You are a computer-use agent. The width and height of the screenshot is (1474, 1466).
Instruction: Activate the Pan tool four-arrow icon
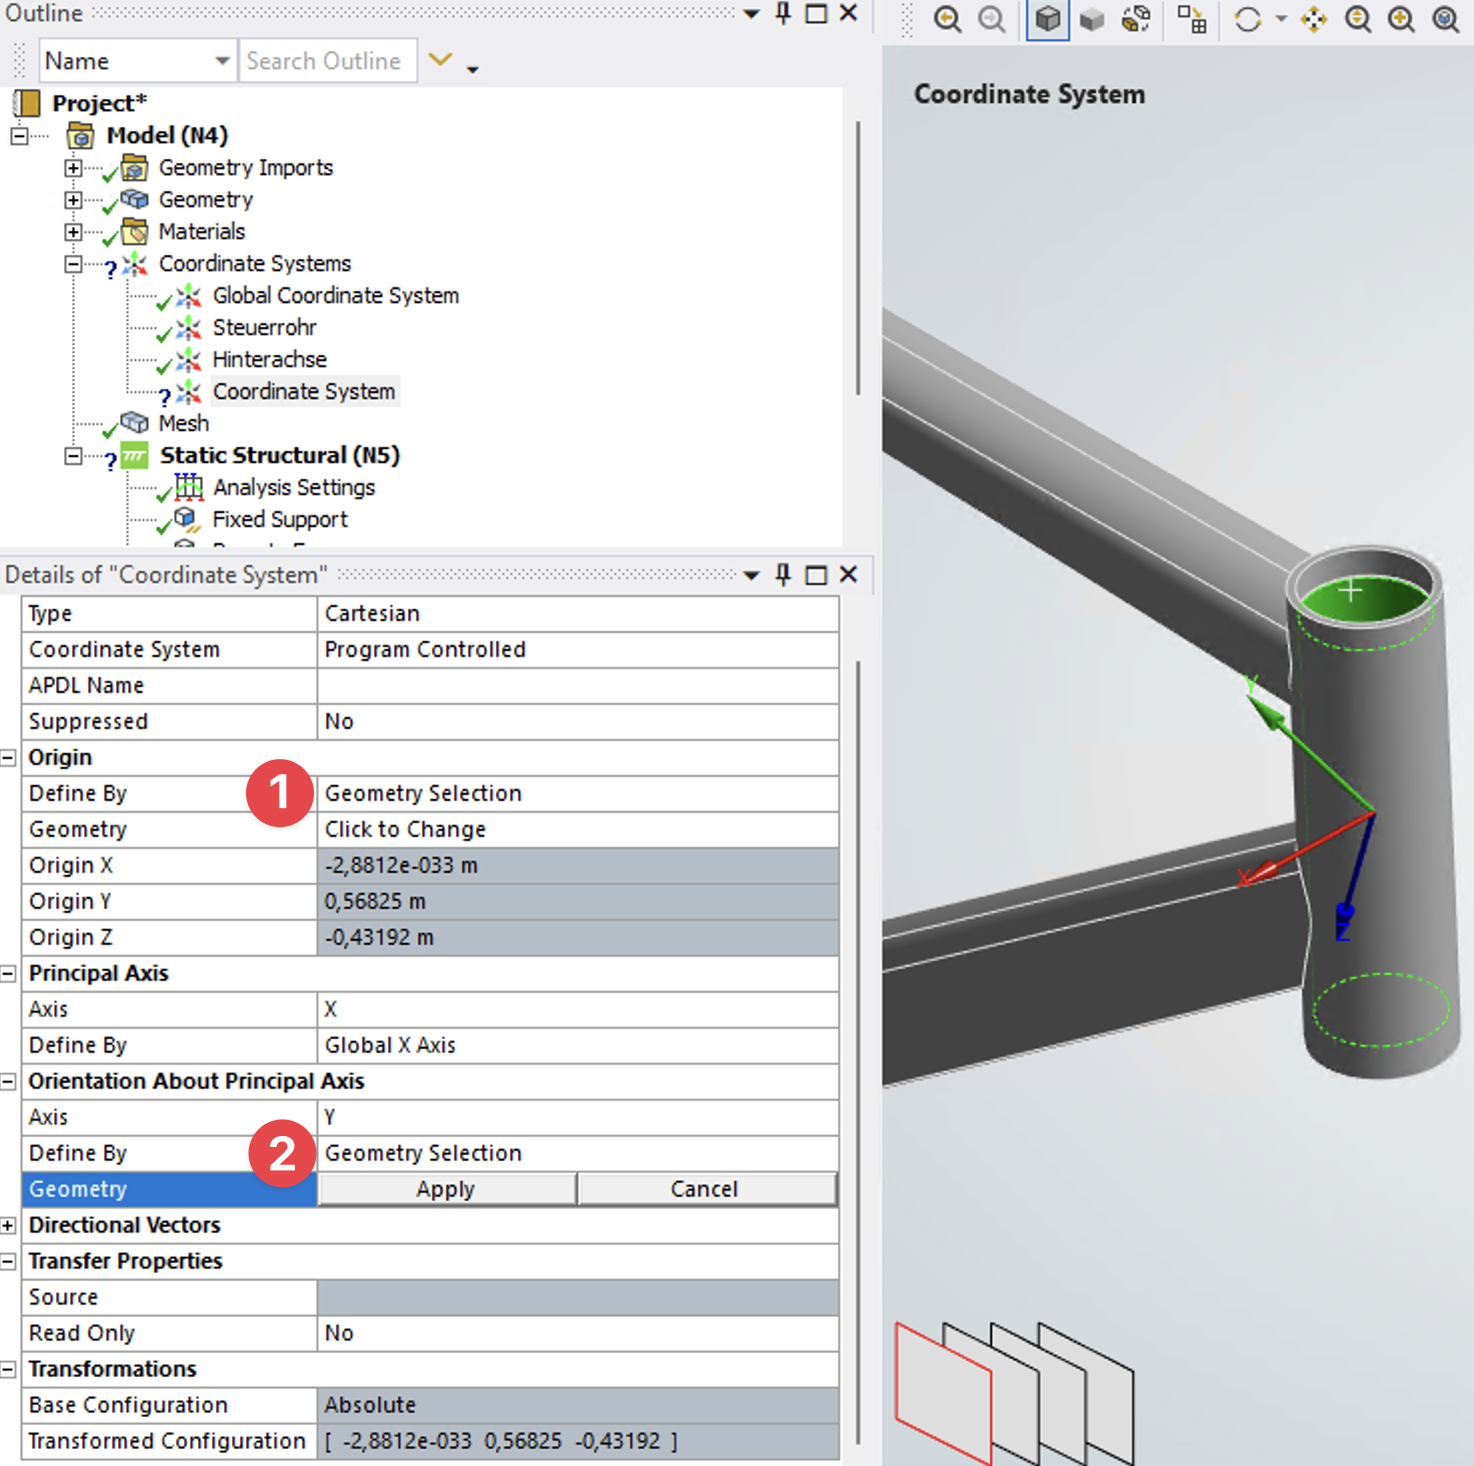(1314, 19)
